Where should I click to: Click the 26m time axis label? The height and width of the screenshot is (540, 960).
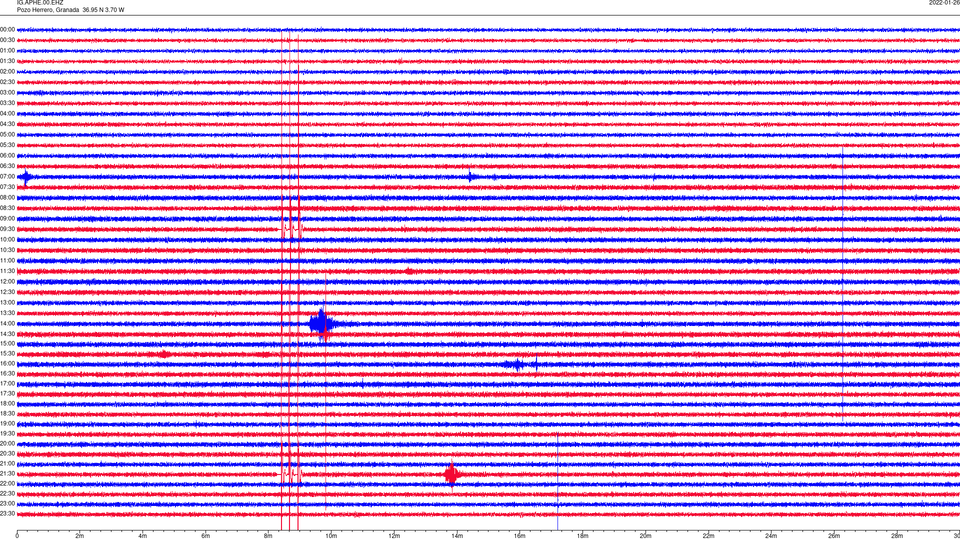click(834, 536)
